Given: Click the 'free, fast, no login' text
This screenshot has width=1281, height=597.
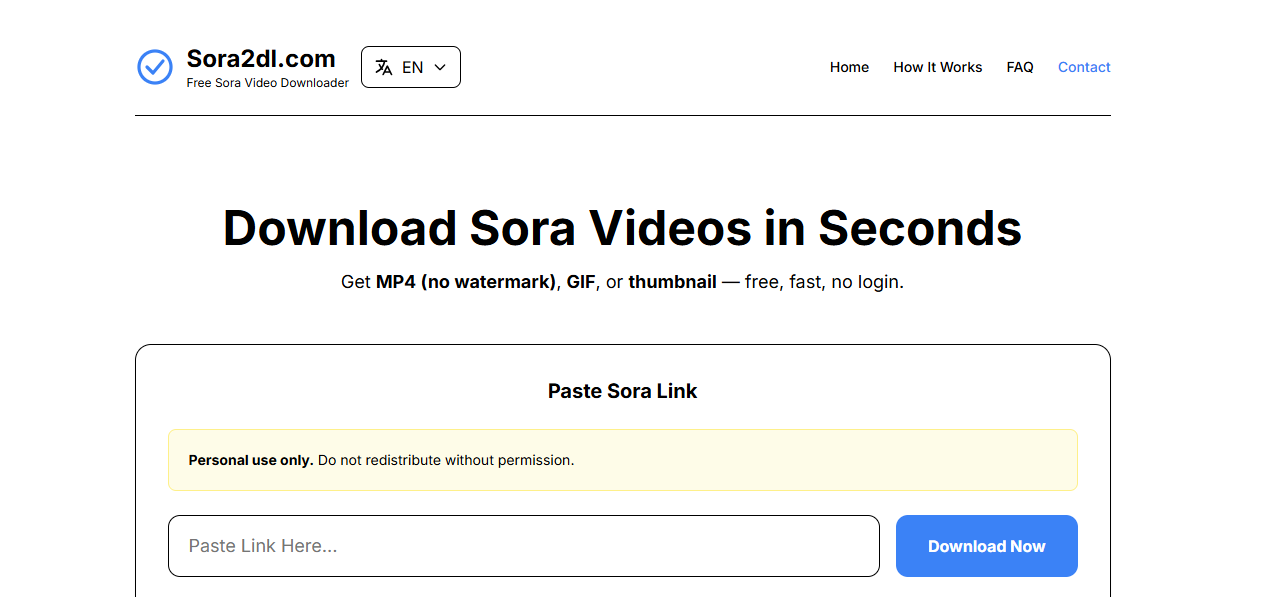Looking at the screenshot, I should tap(824, 282).
